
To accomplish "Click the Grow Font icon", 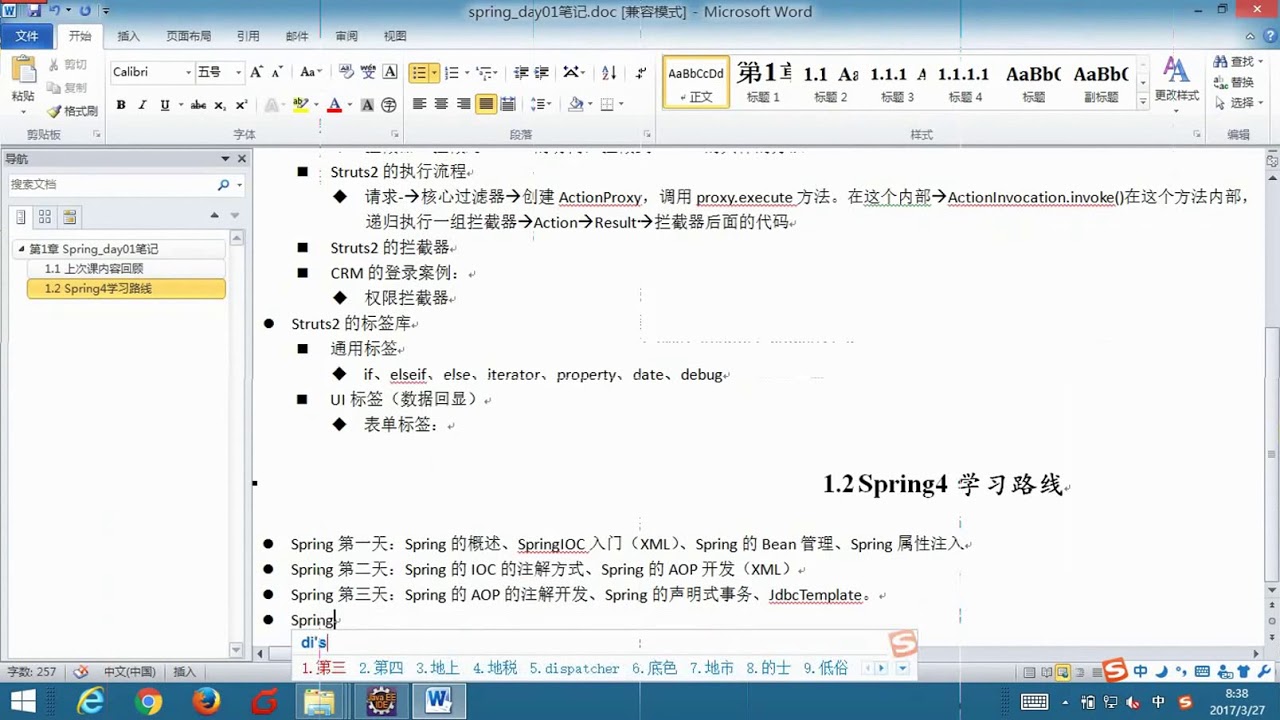I will coord(257,72).
